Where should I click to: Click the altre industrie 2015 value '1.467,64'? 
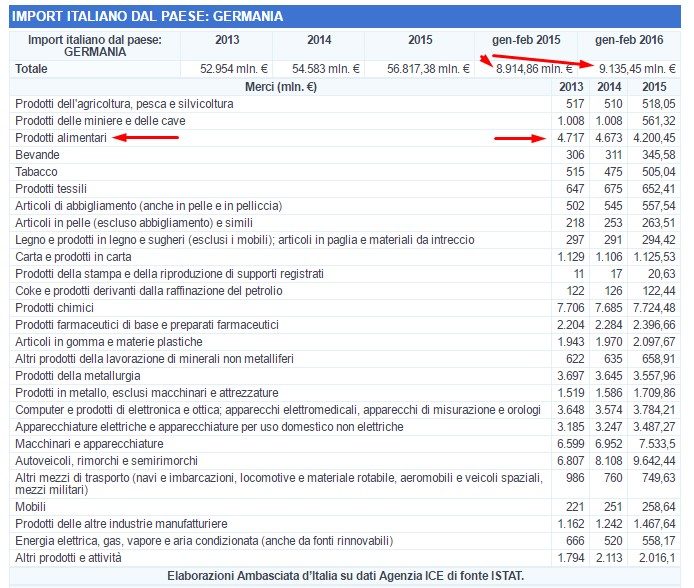[654, 524]
